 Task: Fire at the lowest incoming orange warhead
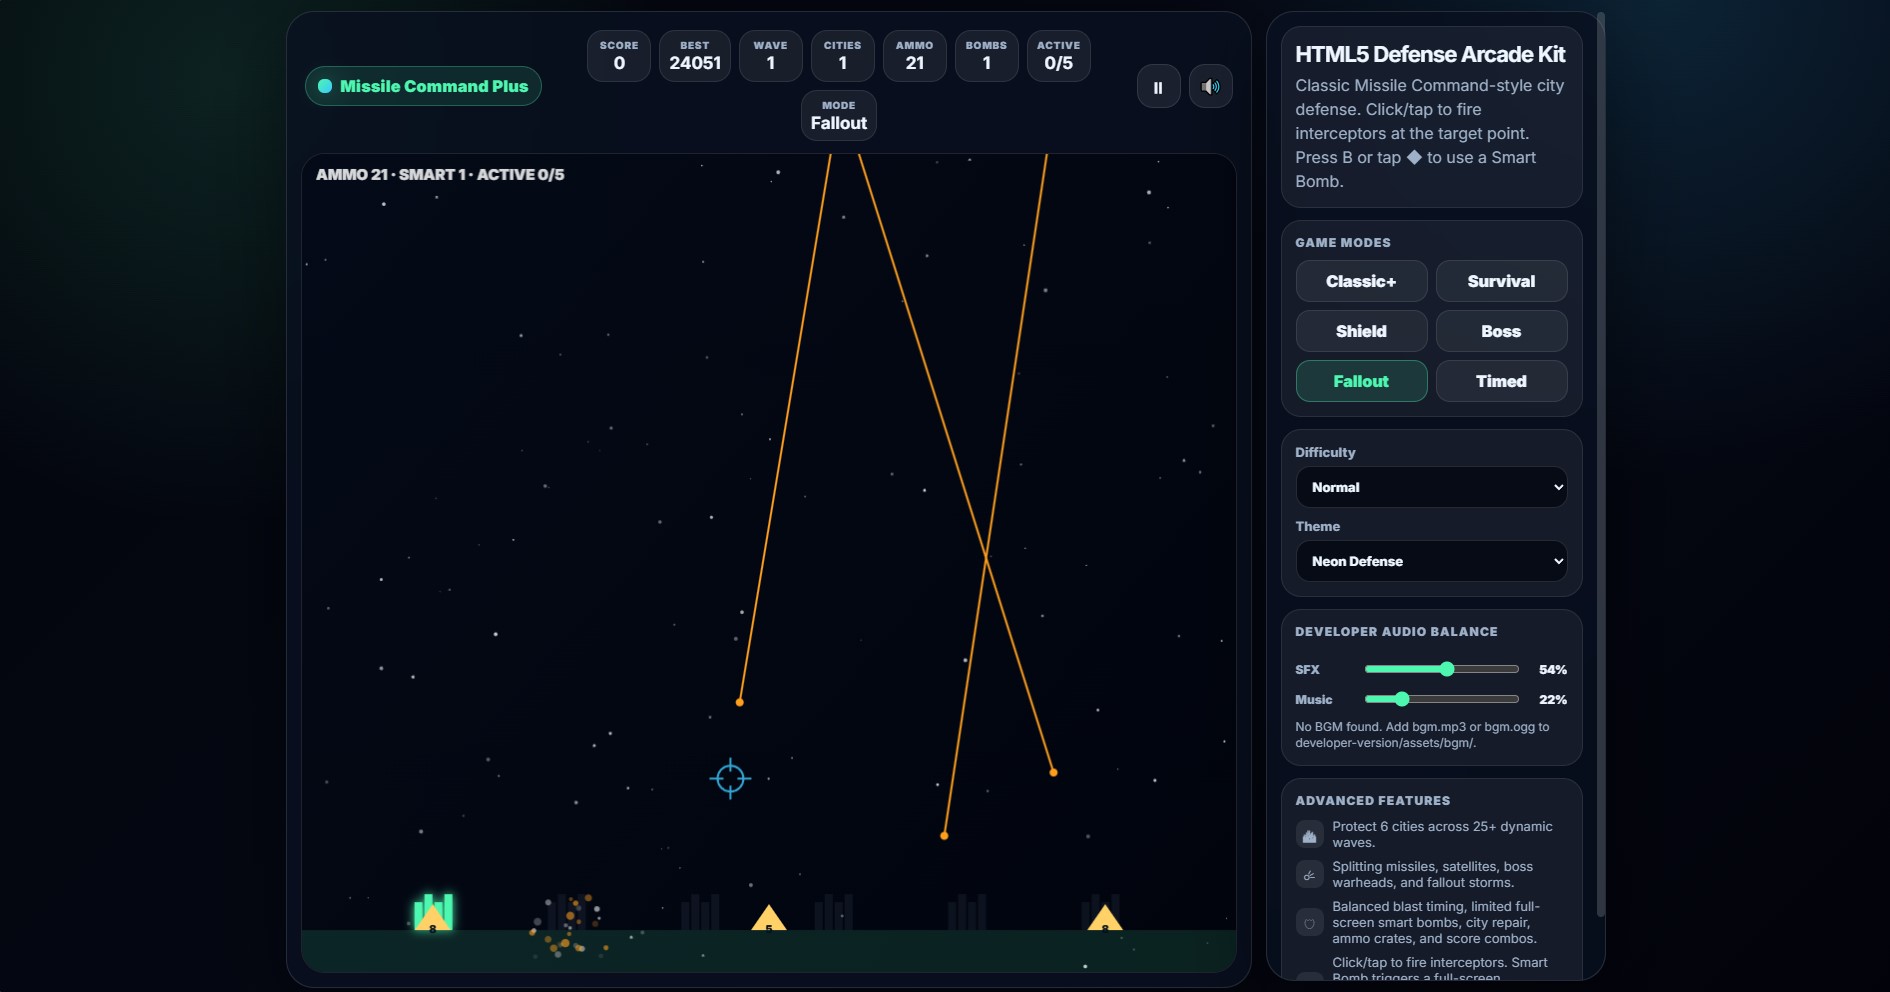pos(944,835)
